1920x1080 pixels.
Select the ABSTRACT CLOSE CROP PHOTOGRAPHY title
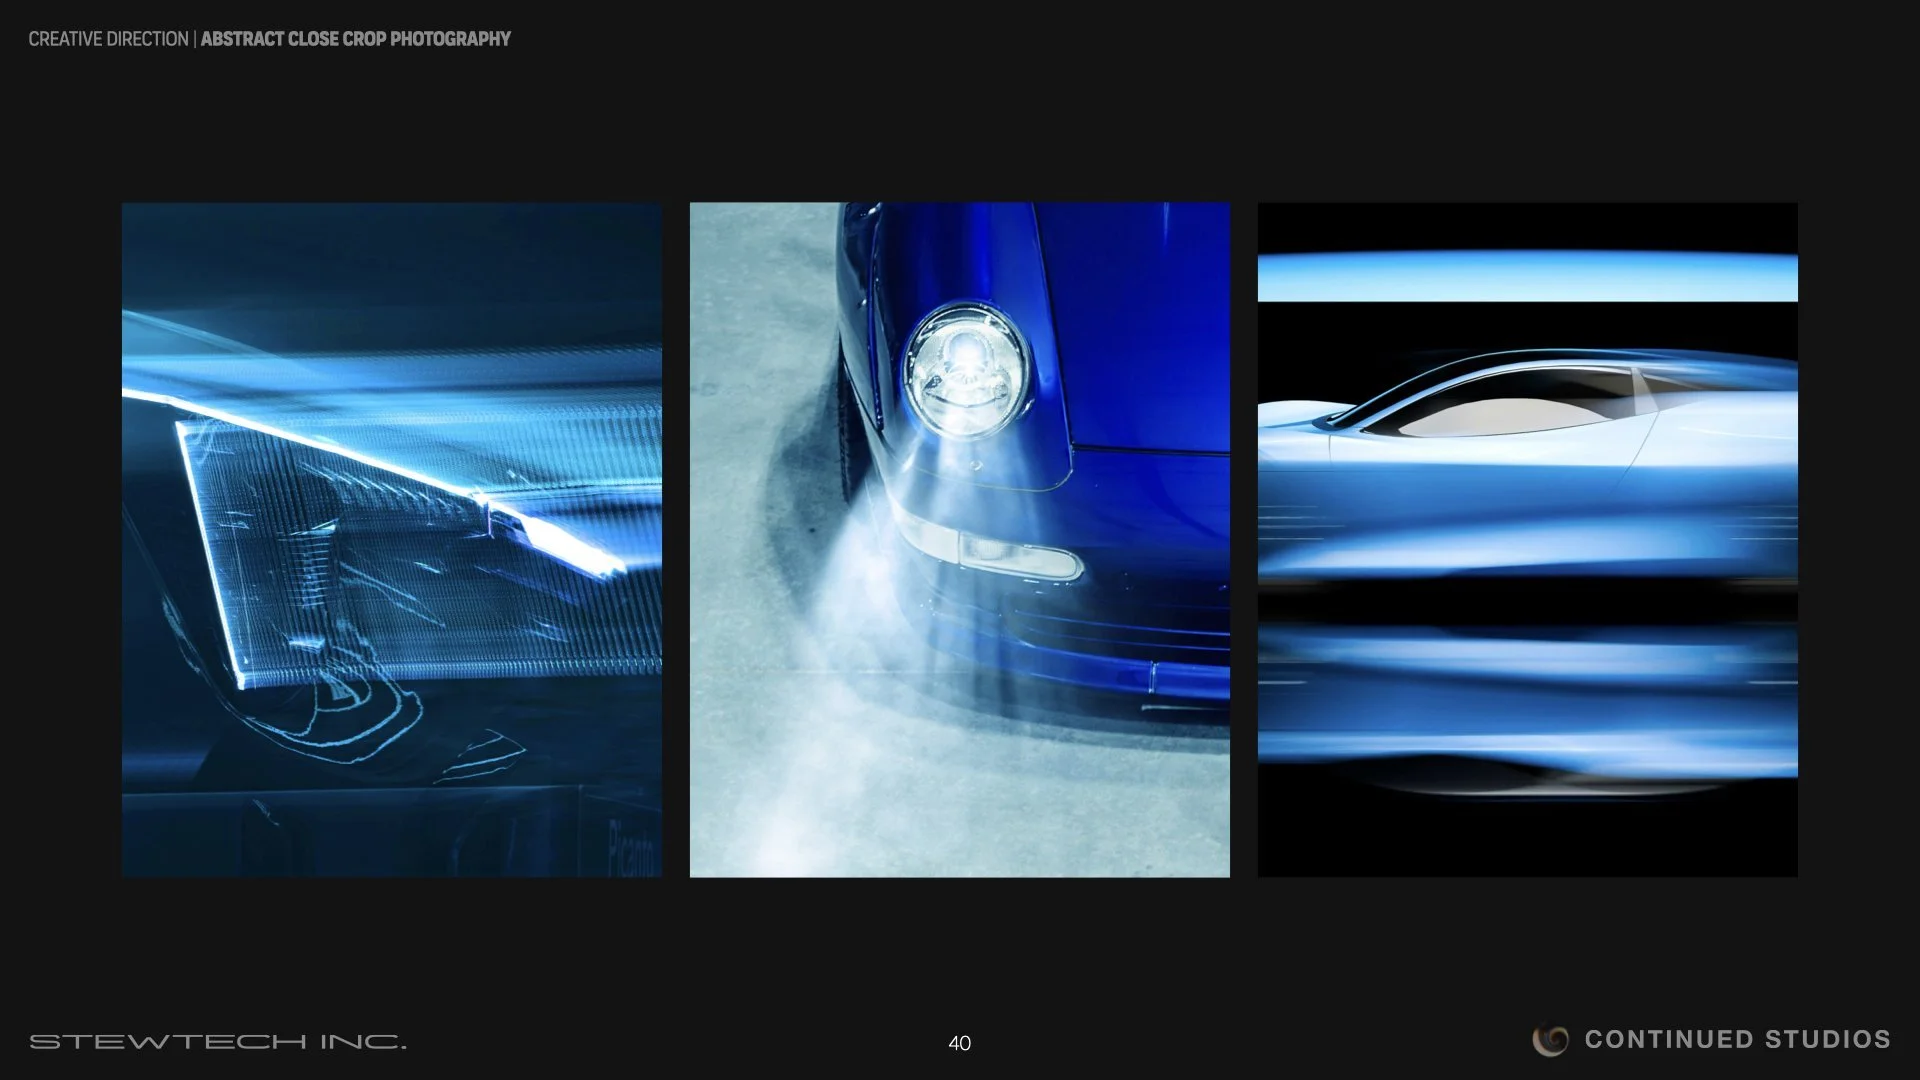click(x=356, y=39)
